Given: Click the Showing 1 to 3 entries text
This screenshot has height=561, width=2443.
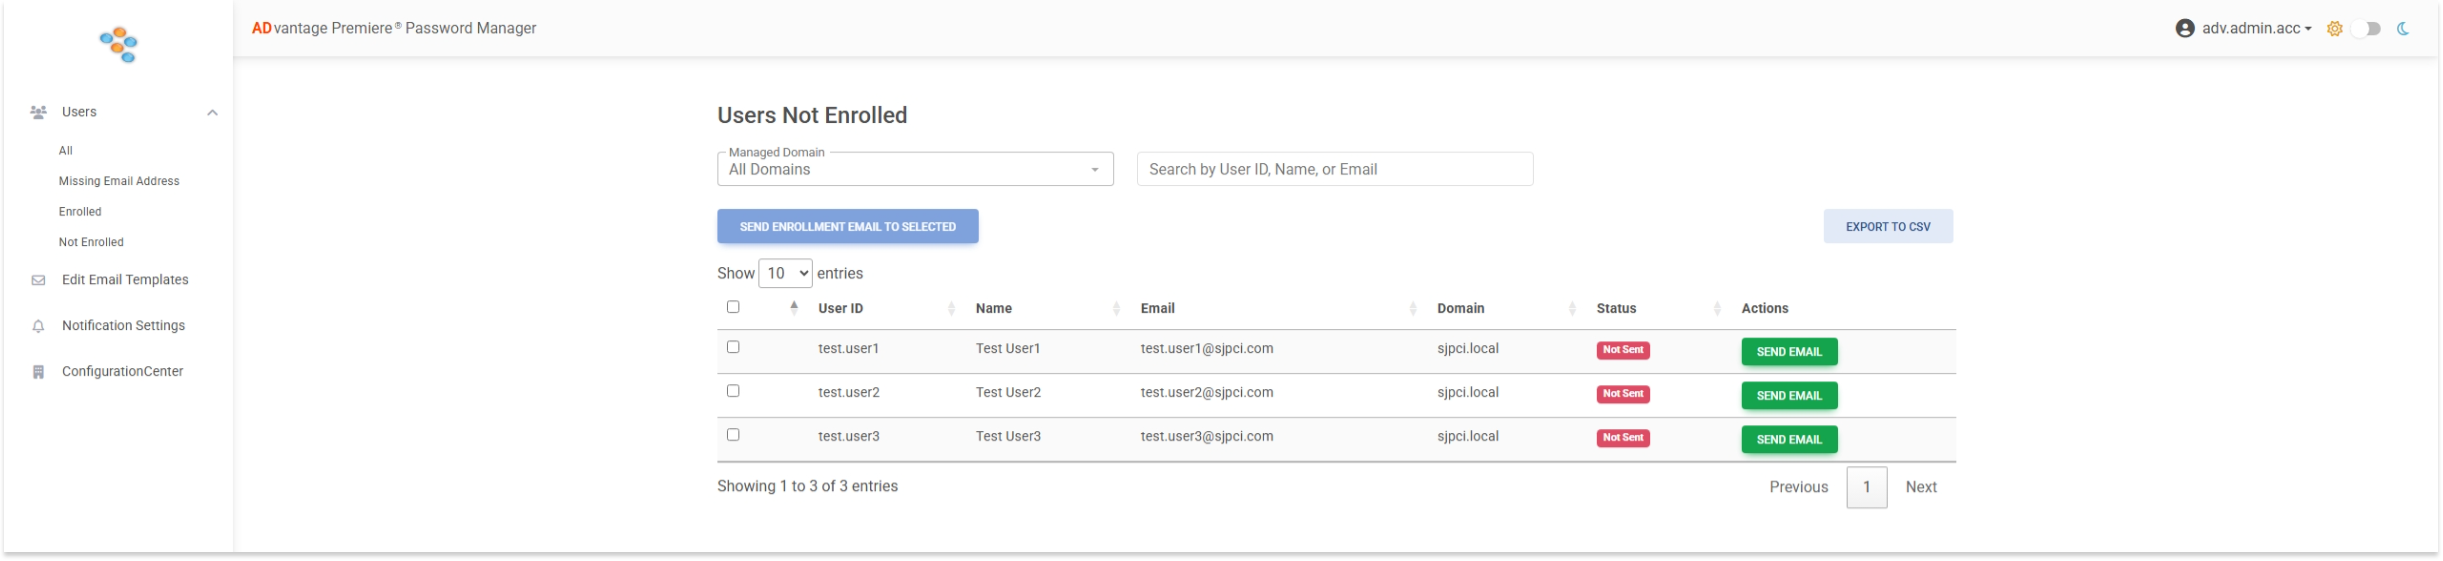Looking at the screenshot, I should coord(807,486).
